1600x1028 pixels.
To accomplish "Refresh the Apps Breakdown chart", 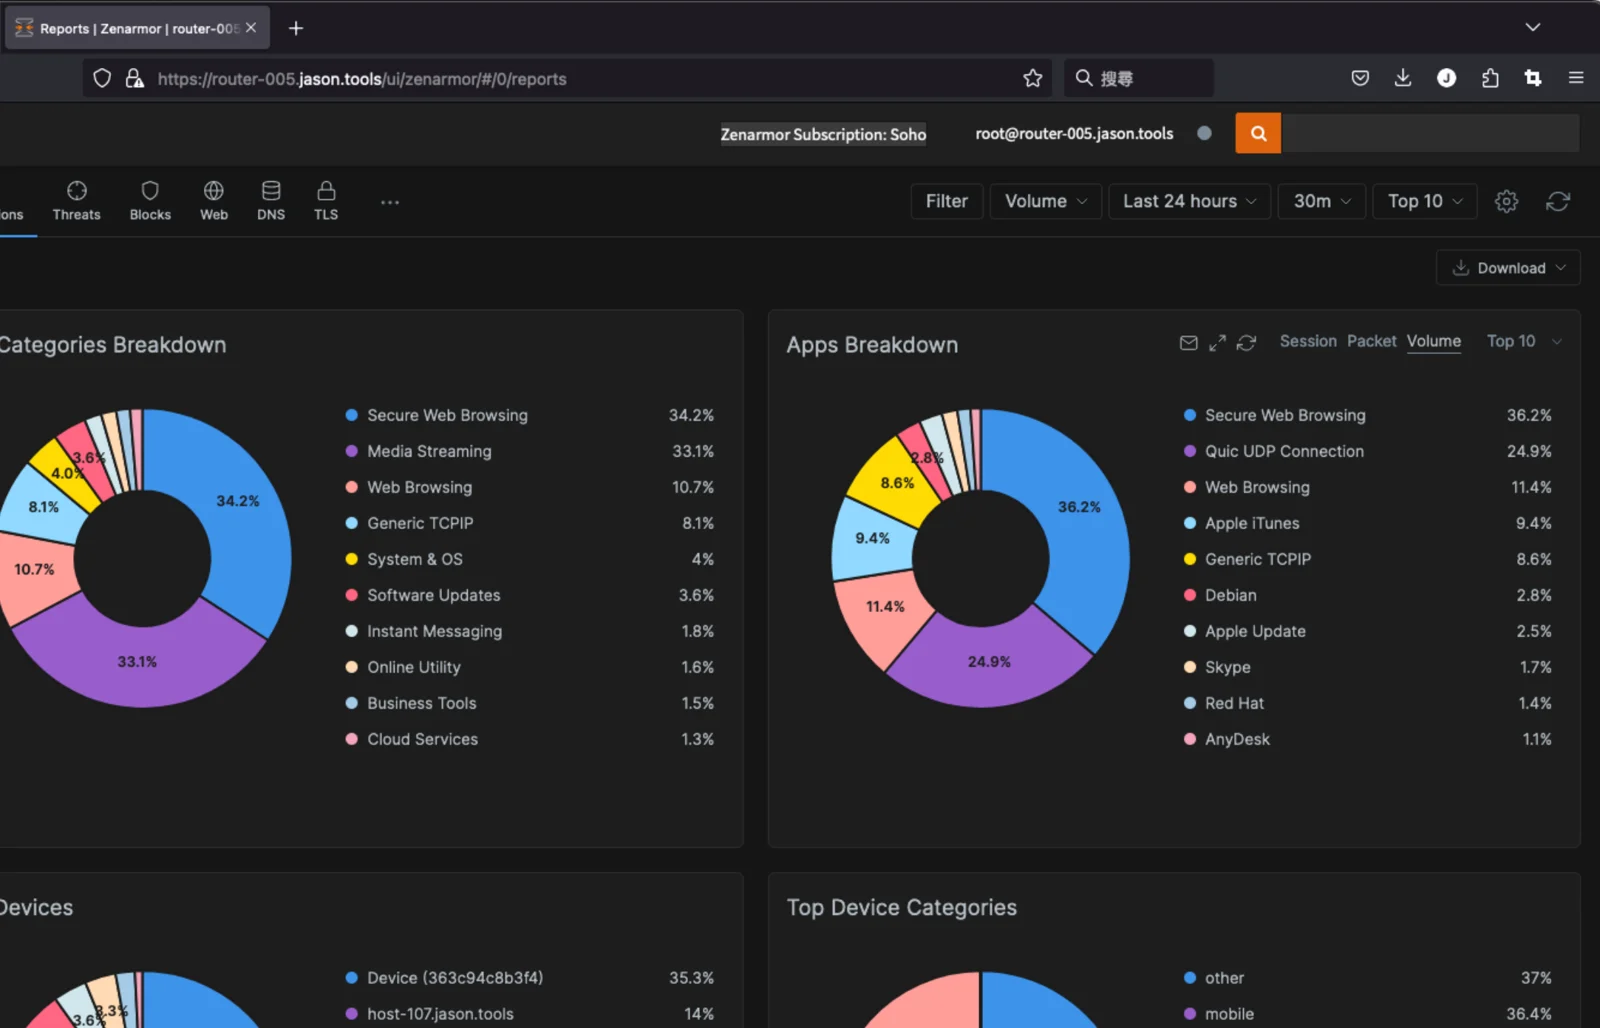I will tap(1246, 343).
